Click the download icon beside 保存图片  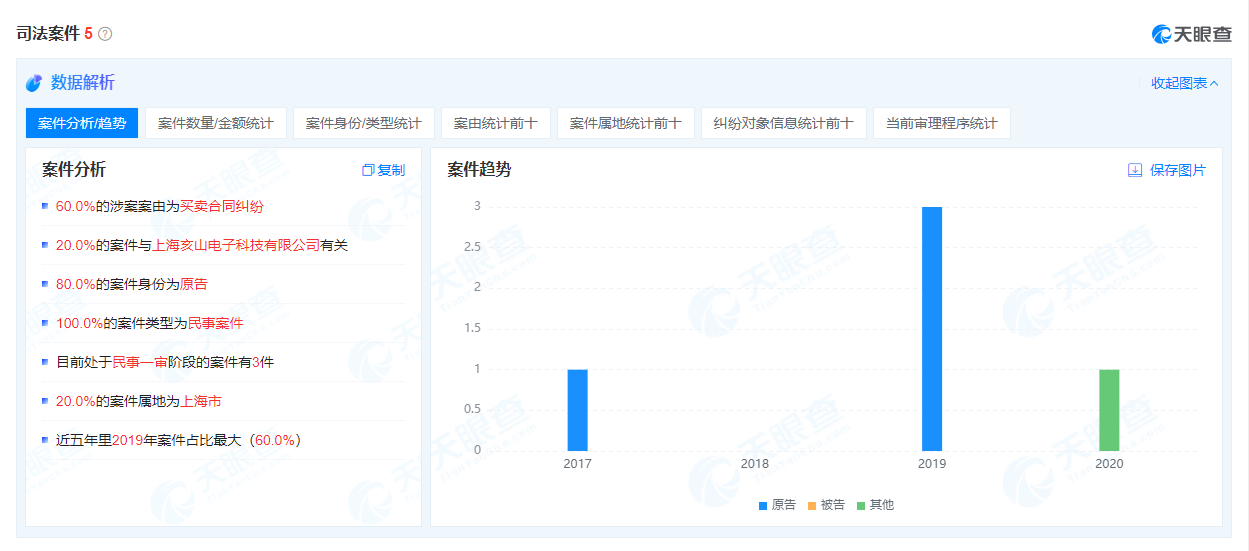click(x=1135, y=170)
